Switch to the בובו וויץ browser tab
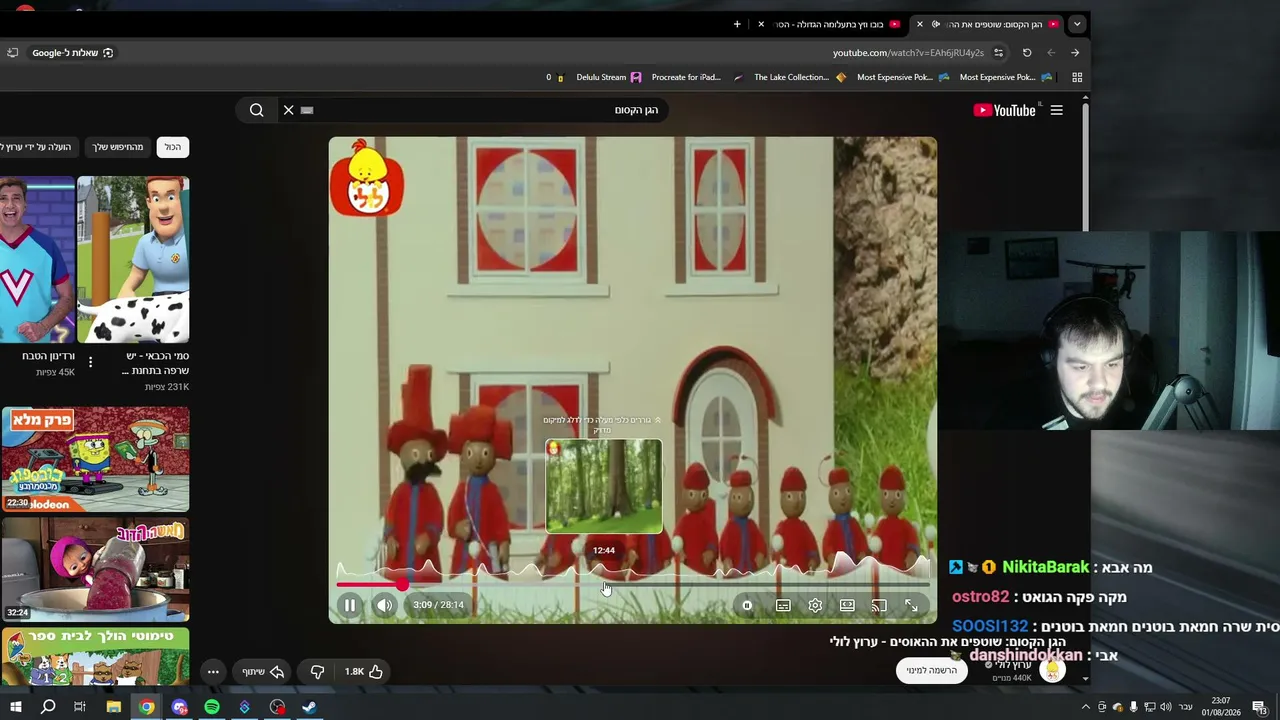The image size is (1280, 720). pos(830,24)
